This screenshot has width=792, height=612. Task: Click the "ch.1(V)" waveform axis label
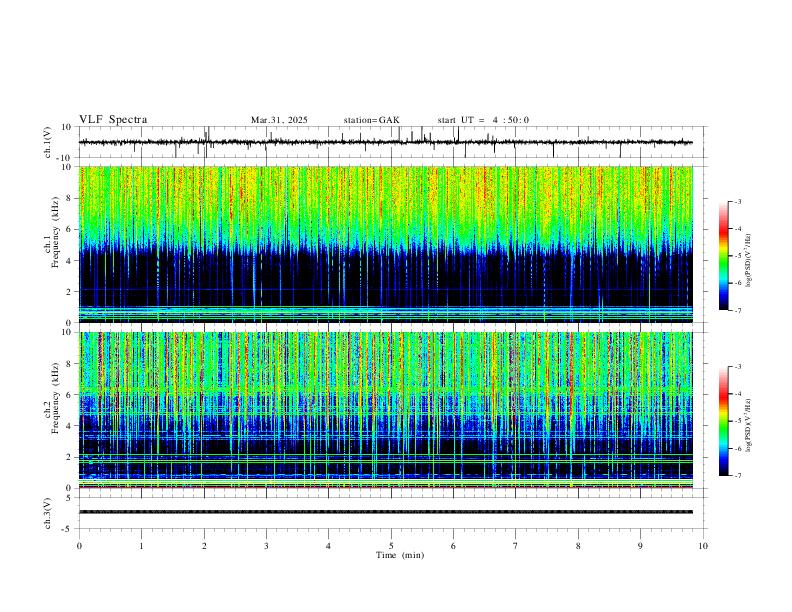pyautogui.click(x=48, y=142)
